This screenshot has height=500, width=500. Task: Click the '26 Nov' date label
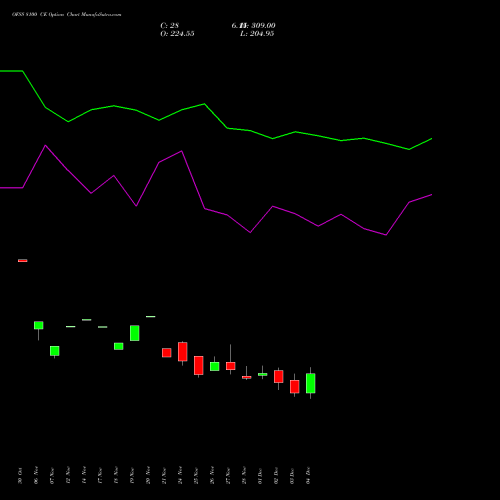click(x=212, y=475)
